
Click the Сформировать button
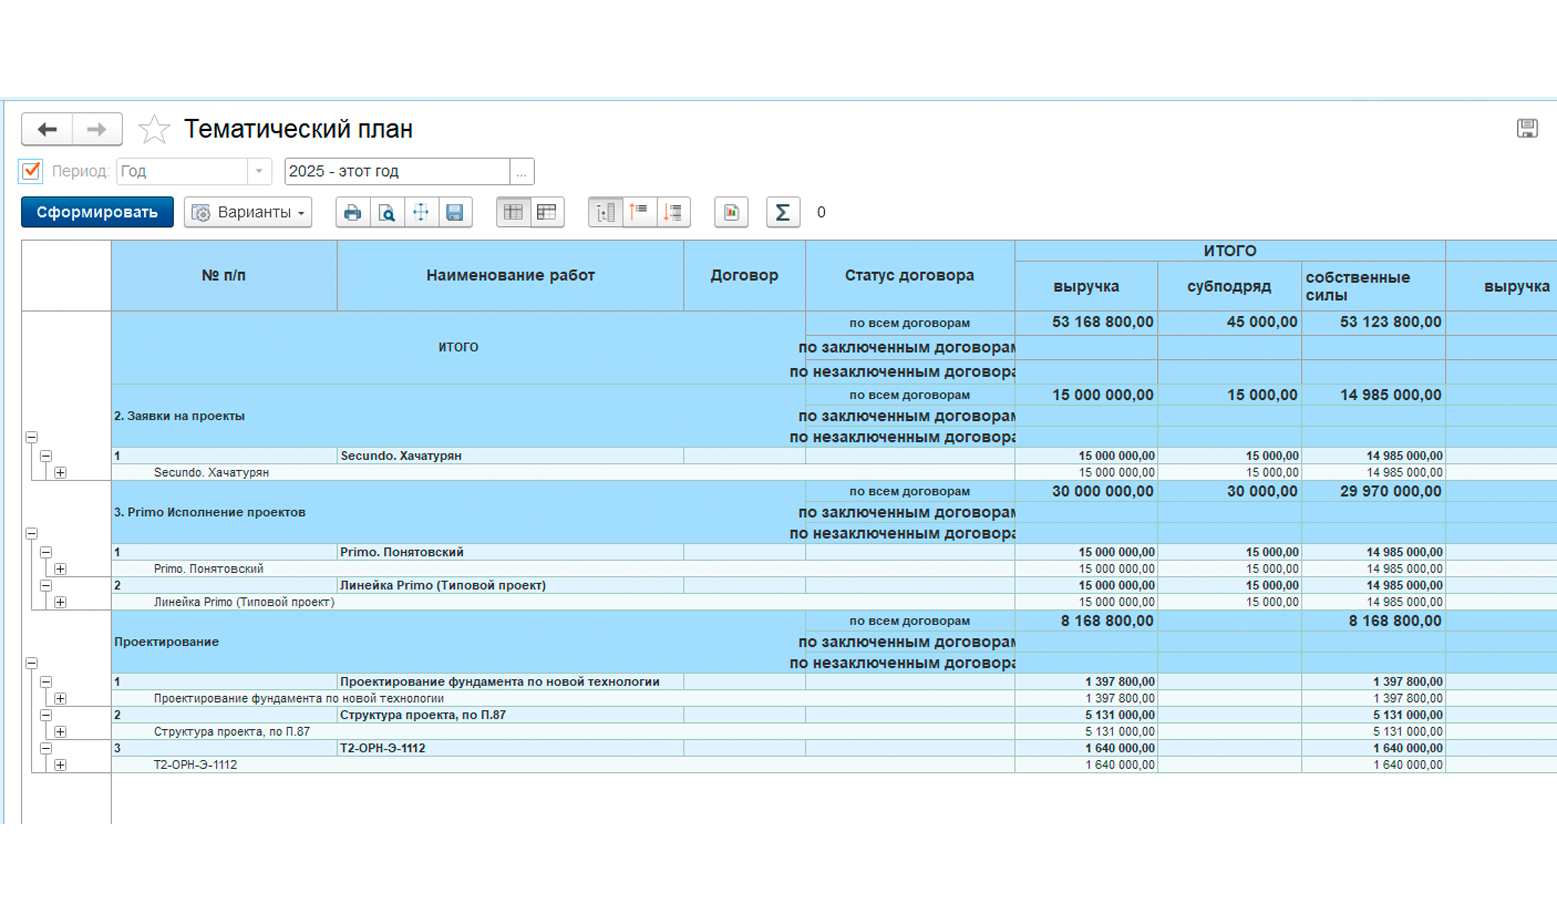(x=97, y=212)
